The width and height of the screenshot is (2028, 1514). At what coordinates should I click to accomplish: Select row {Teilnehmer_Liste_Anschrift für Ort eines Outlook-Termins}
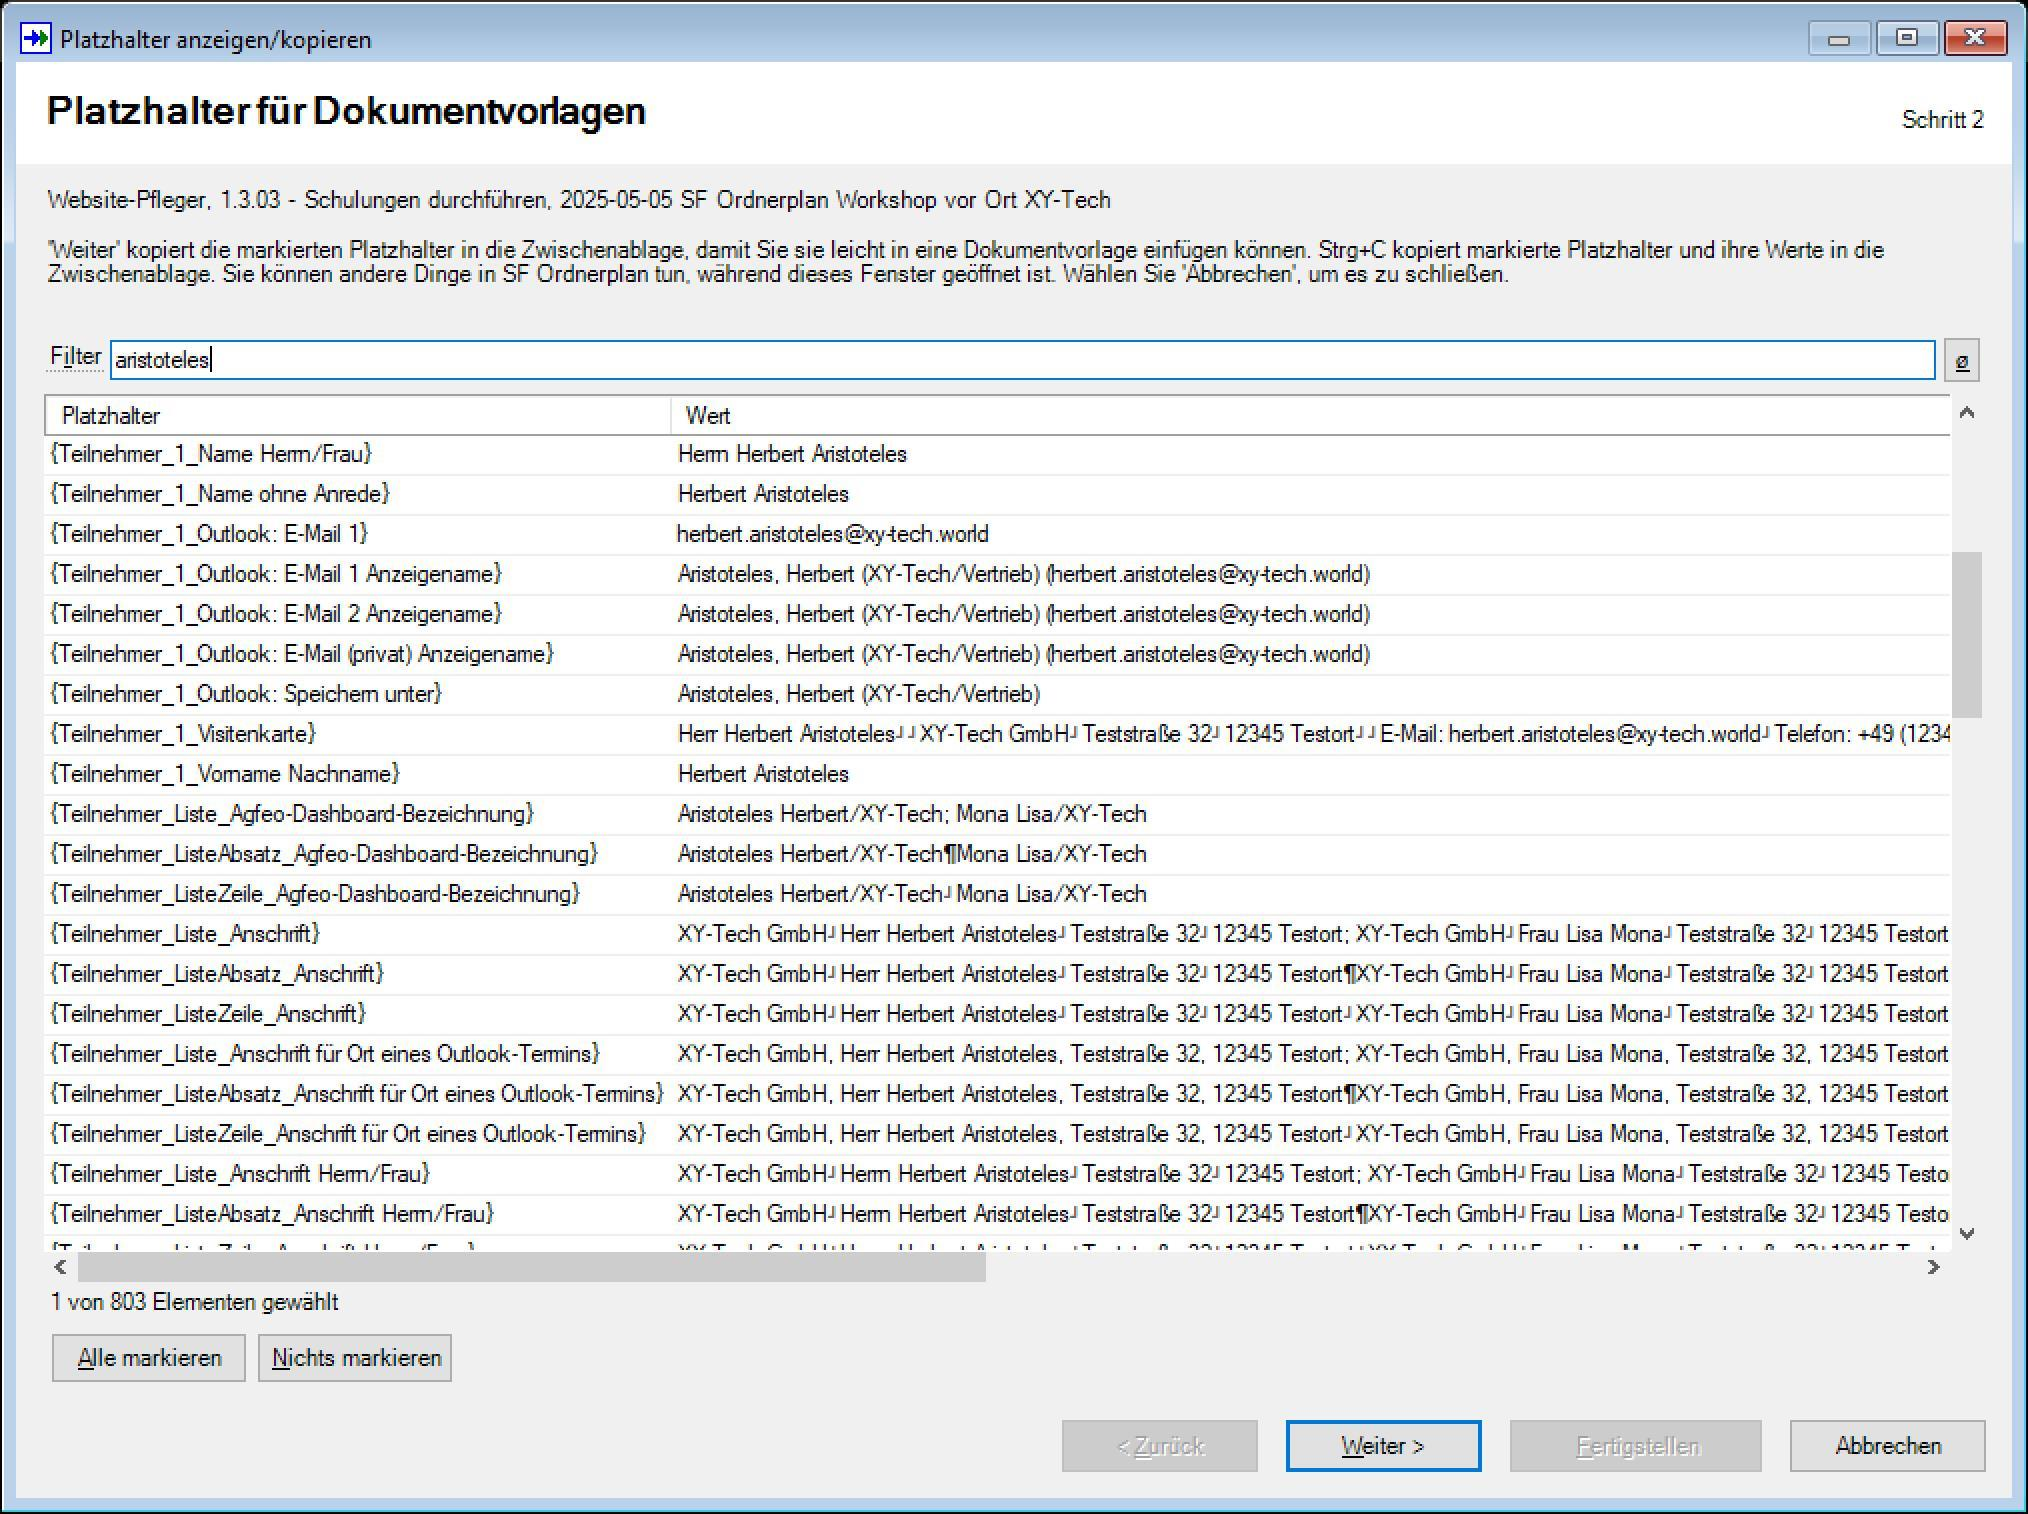click(998, 1054)
